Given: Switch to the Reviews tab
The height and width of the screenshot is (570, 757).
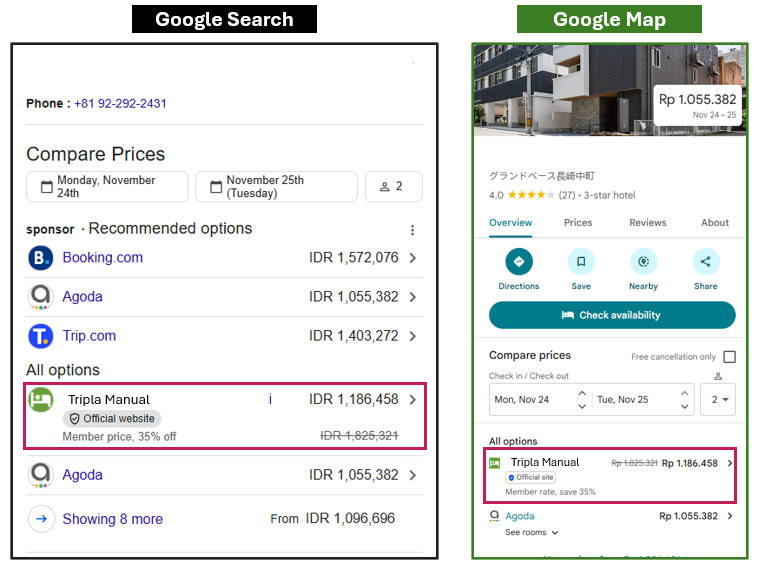Looking at the screenshot, I should tap(647, 223).
